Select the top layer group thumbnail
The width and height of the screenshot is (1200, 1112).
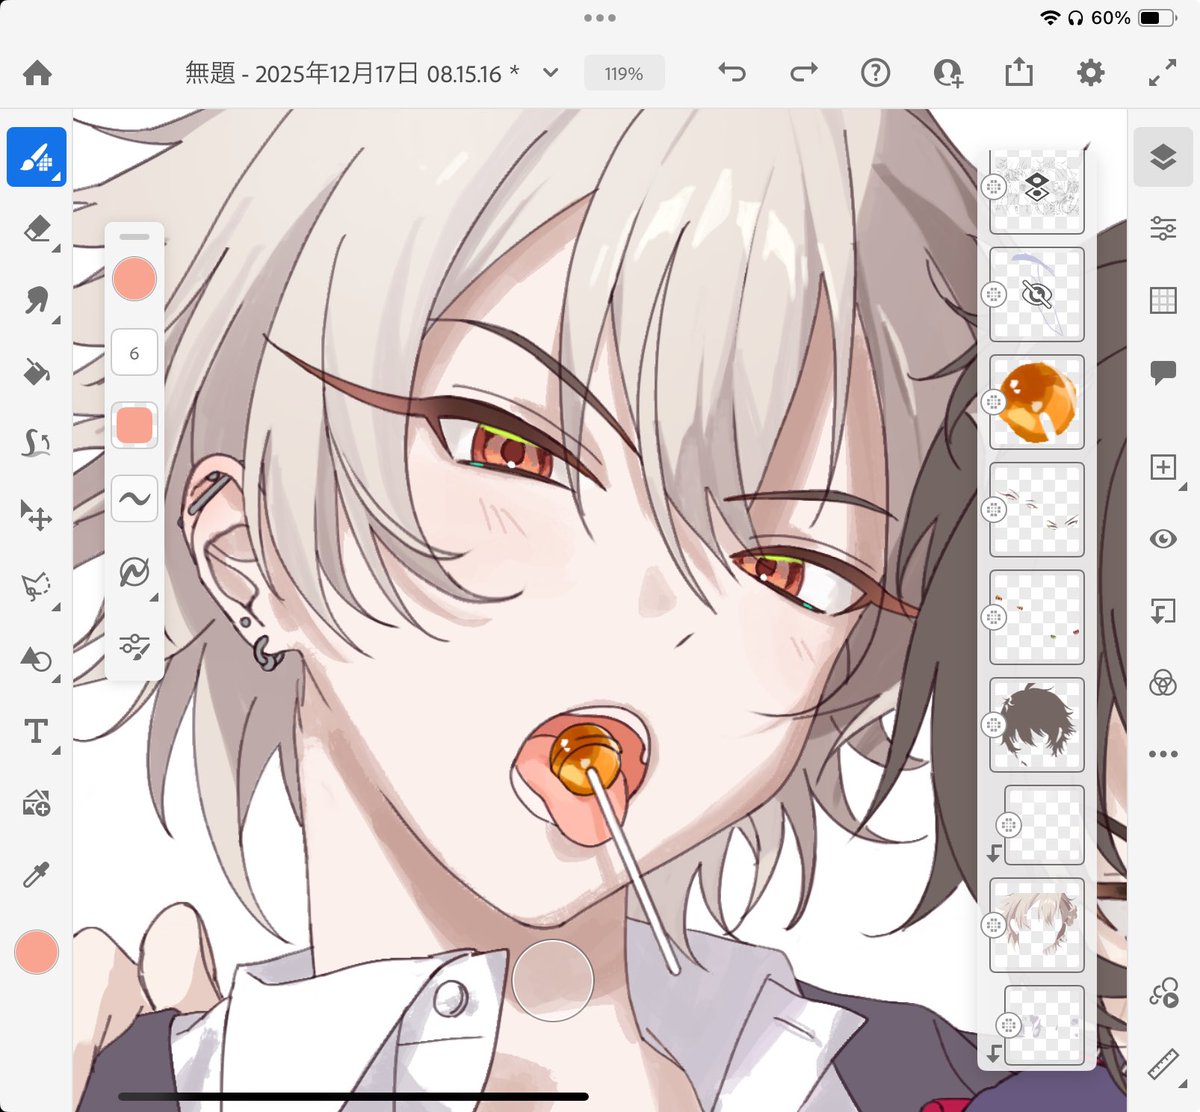click(1037, 192)
